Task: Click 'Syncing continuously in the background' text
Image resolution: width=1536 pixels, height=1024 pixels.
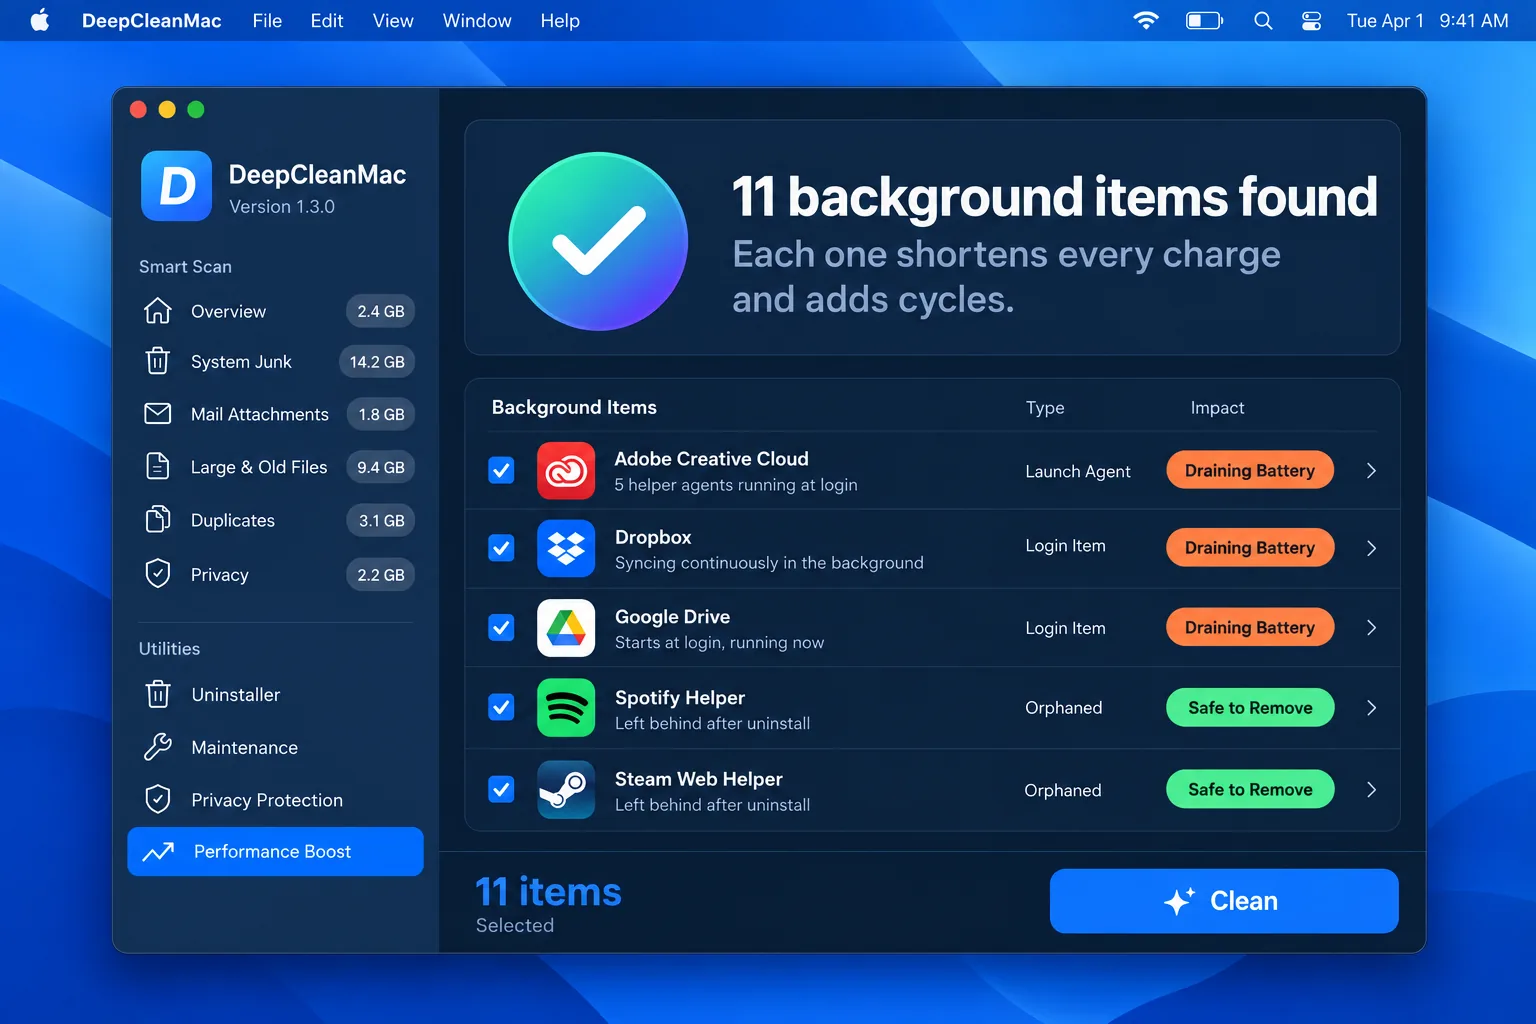Action: [769, 563]
